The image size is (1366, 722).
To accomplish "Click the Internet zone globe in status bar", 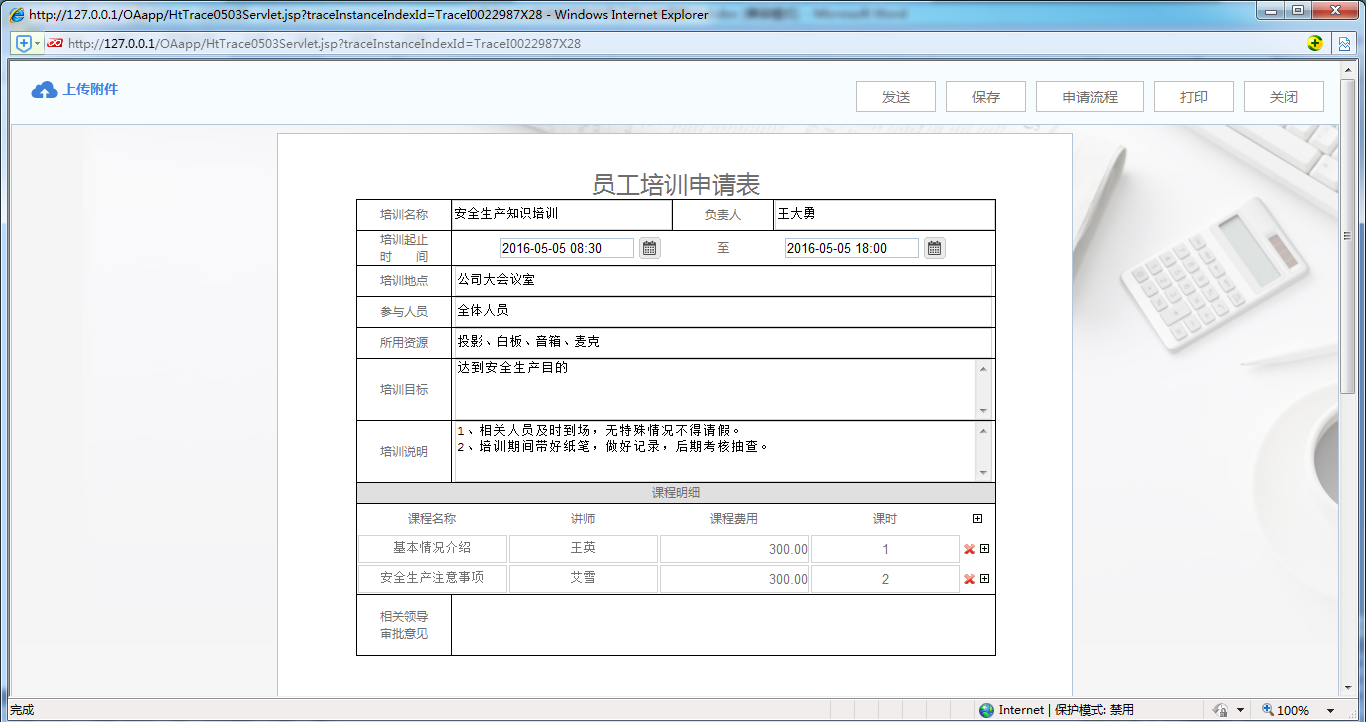I will [x=985, y=709].
